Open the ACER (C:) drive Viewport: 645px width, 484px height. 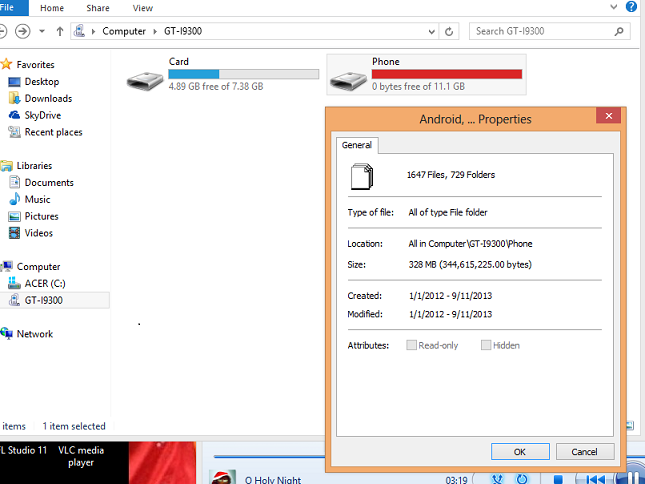pyautogui.click(x=44, y=283)
